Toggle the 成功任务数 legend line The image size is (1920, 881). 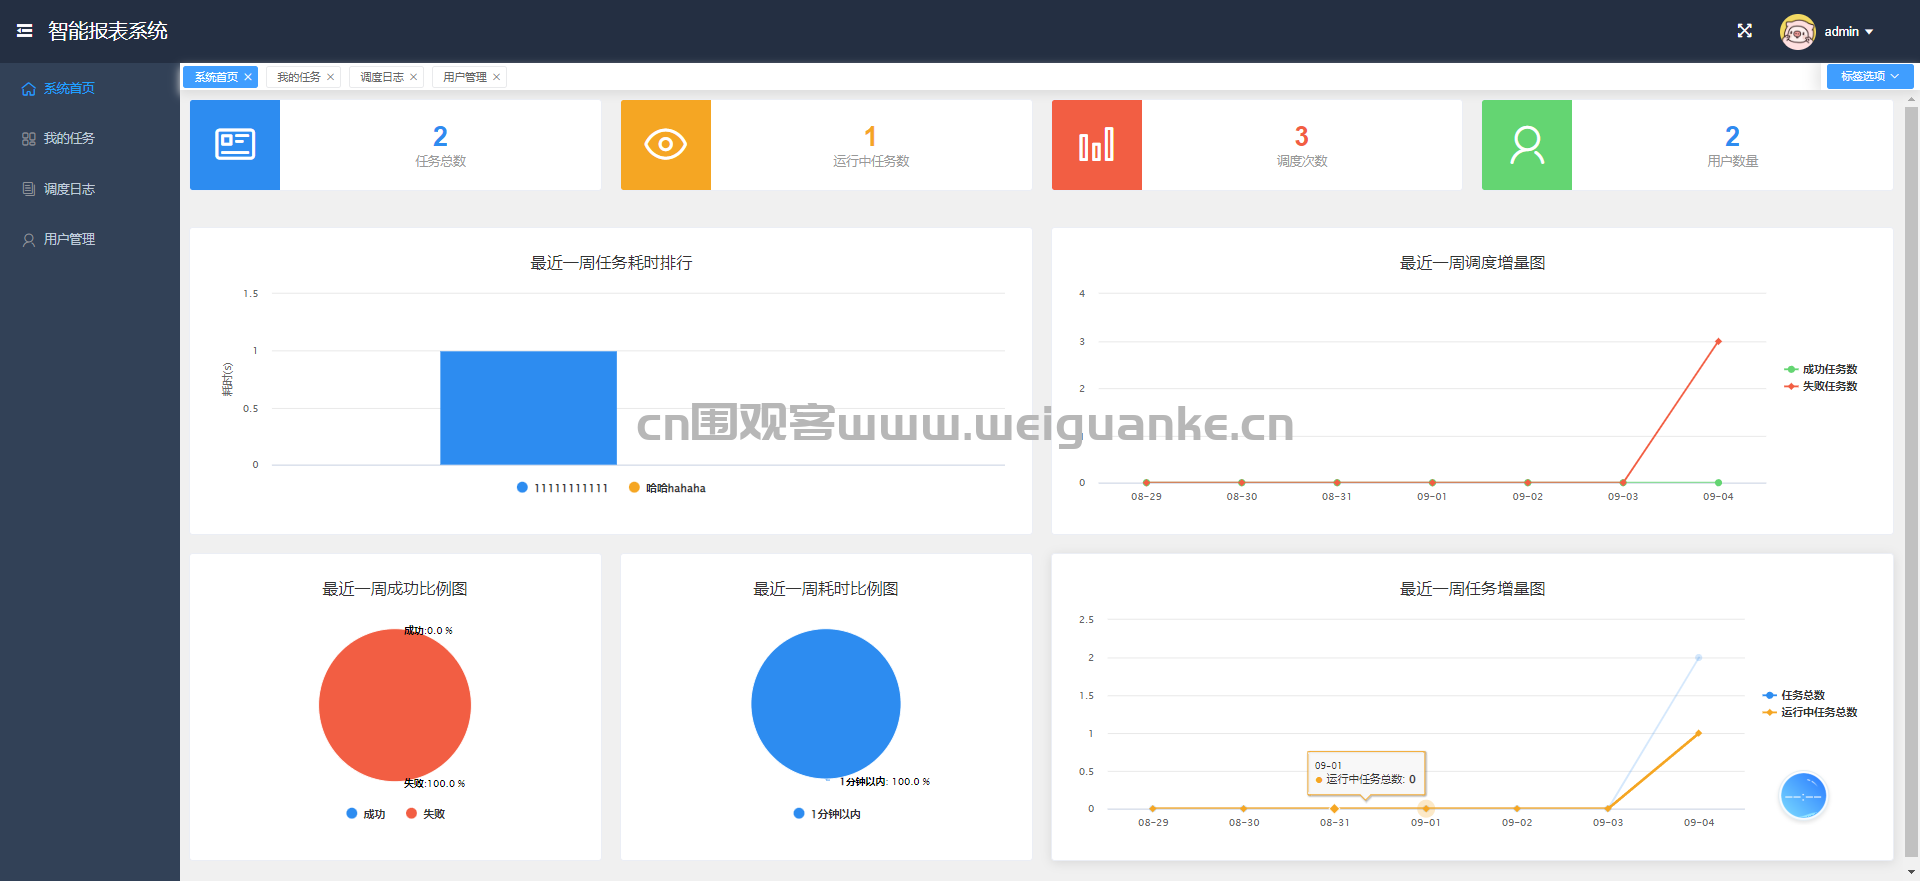pos(1821,369)
